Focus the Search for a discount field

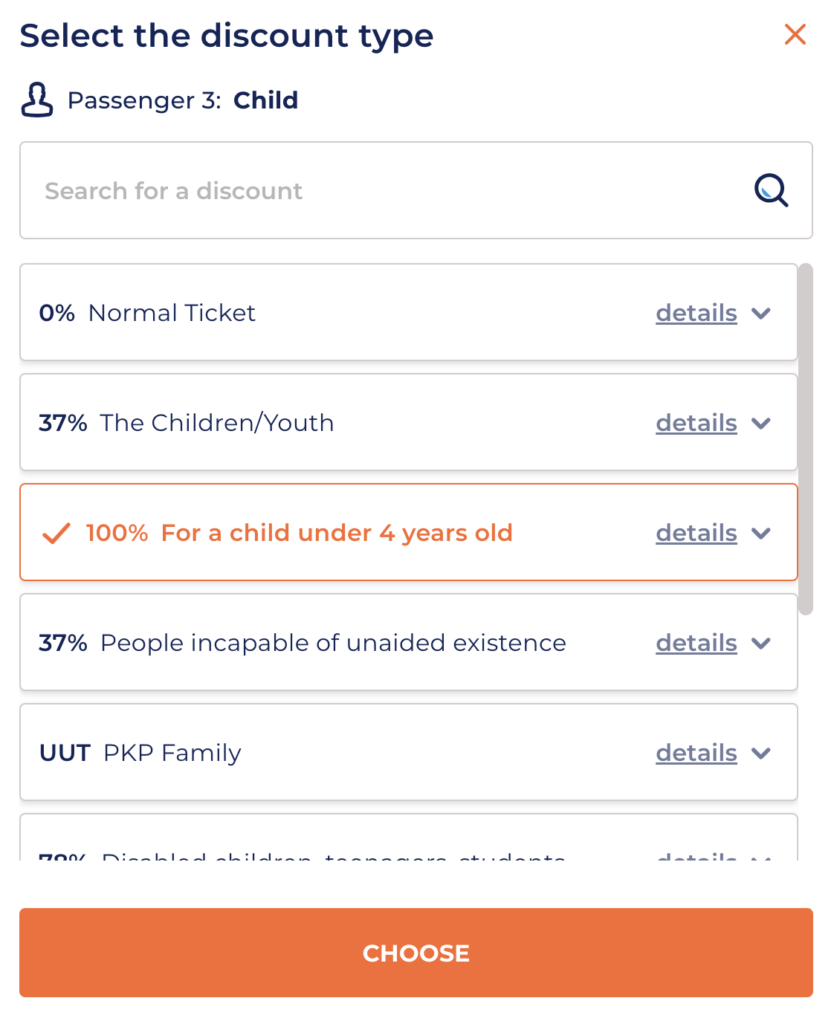[380, 190]
